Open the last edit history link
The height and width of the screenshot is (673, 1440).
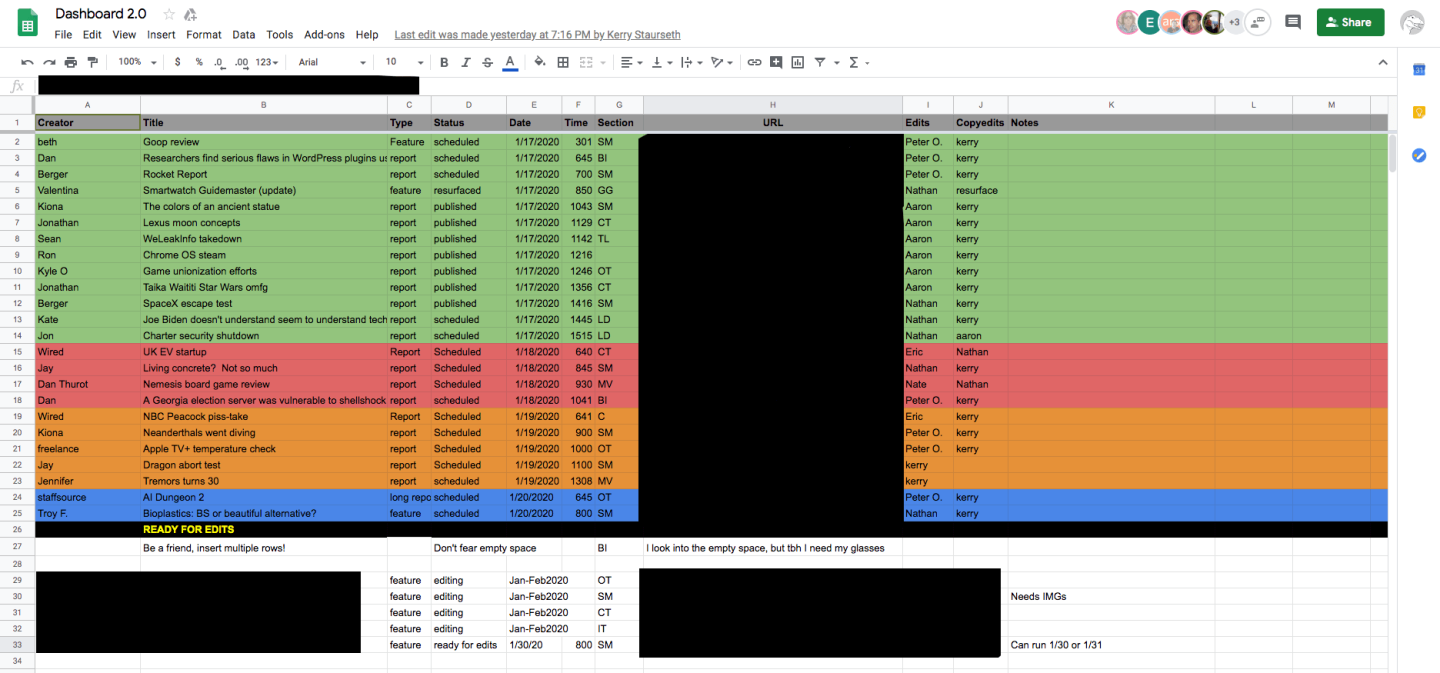(x=537, y=34)
